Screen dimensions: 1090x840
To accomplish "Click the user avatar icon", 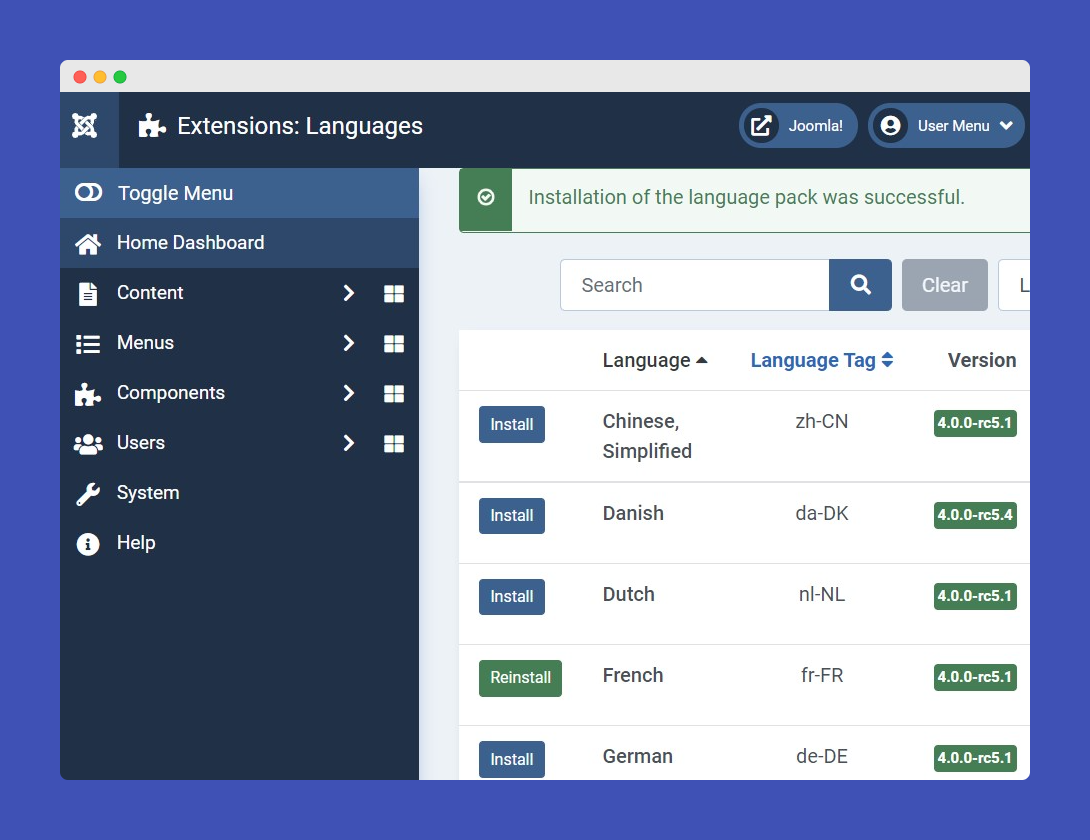I will pyautogui.click(x=890, y=126).
